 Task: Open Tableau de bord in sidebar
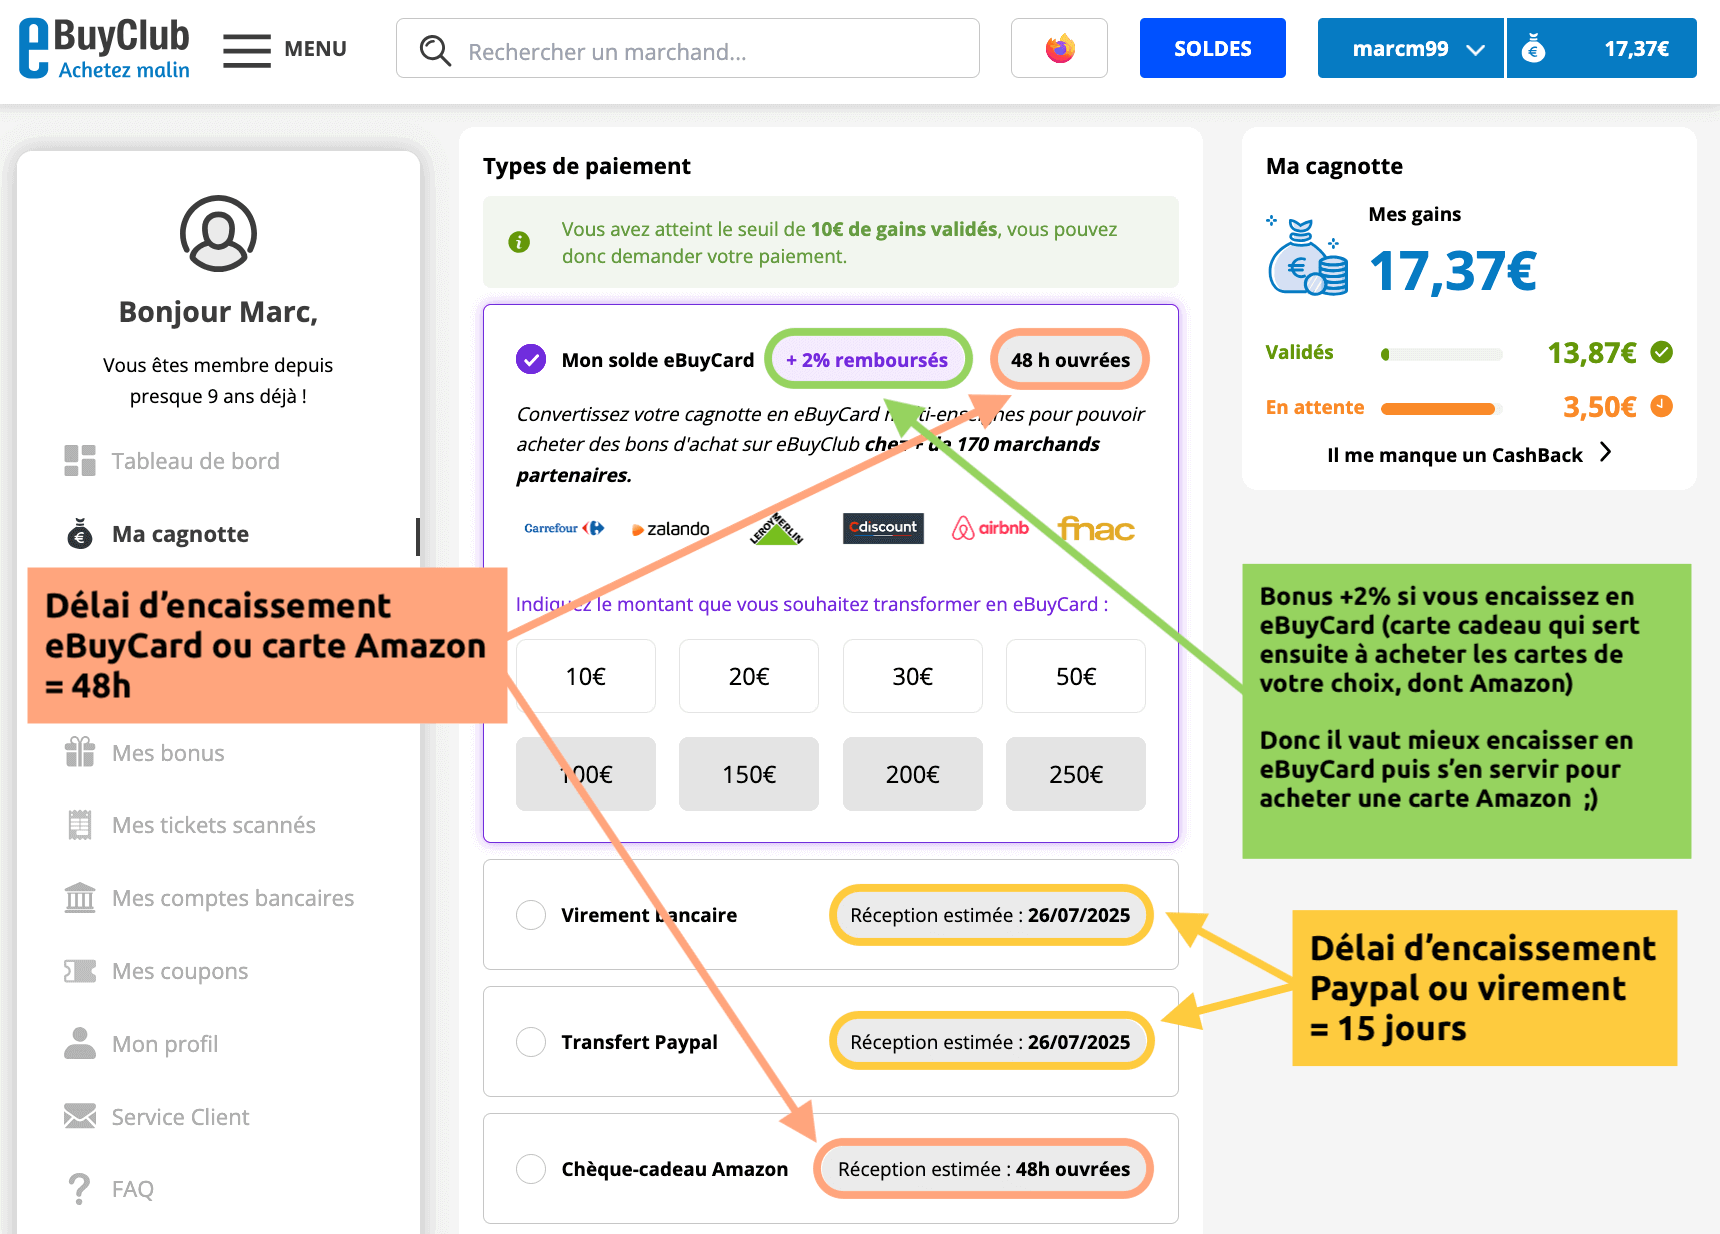pos(195,461)
